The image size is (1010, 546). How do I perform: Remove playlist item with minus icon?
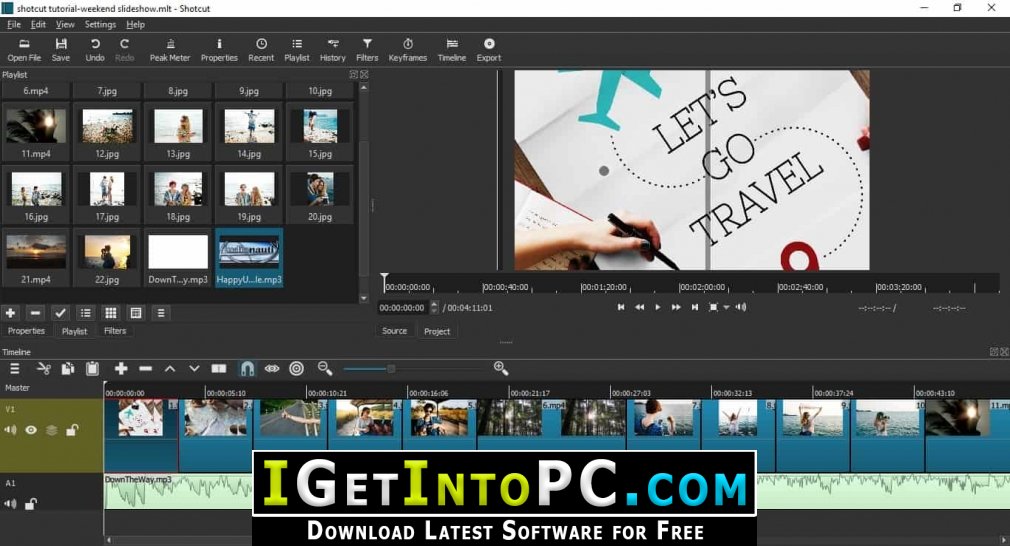35,313
